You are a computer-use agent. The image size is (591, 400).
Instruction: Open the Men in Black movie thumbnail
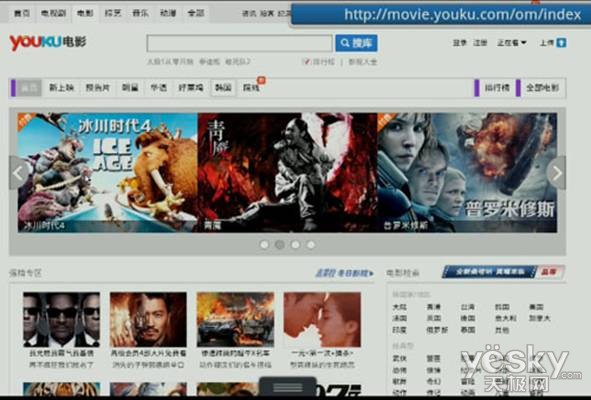click(x=61, y=319)
